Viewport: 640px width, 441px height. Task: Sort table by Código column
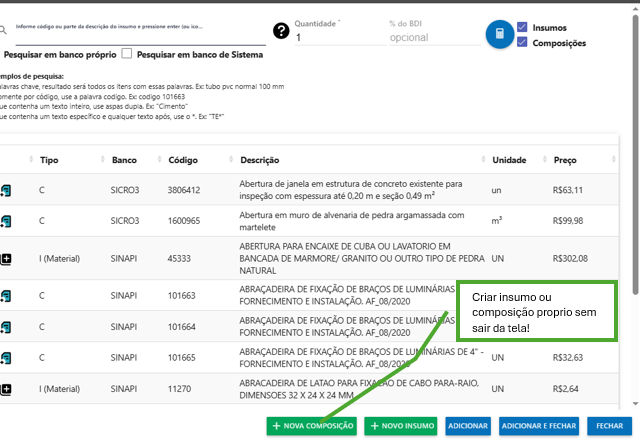pyautogui.click(x=183, y=160)
